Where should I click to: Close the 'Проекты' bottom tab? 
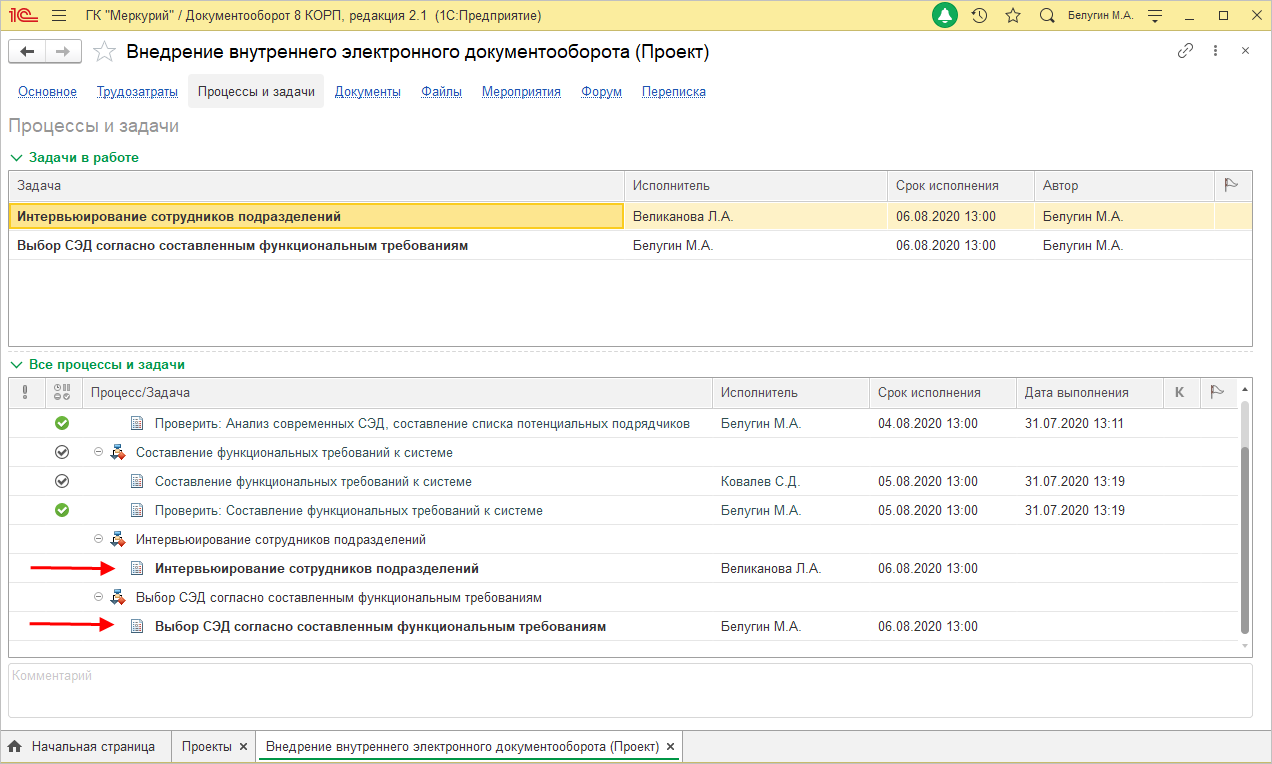click(x=243, y=747)
